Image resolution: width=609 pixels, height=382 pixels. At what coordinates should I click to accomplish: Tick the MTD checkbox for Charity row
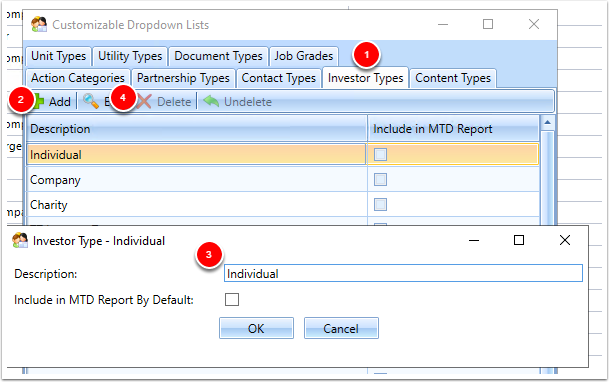click(380, 204)
